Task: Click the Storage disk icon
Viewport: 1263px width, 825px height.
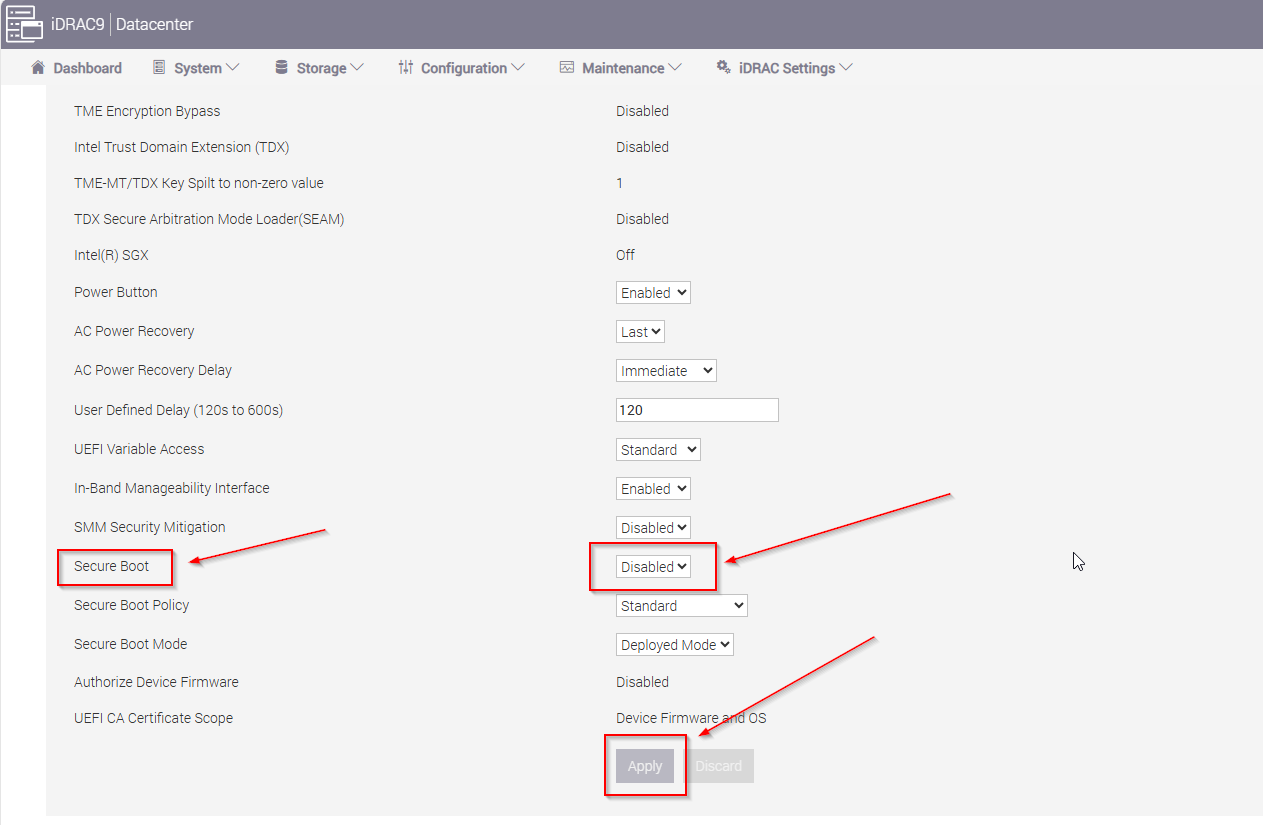Action: click(x=280, y=68)
